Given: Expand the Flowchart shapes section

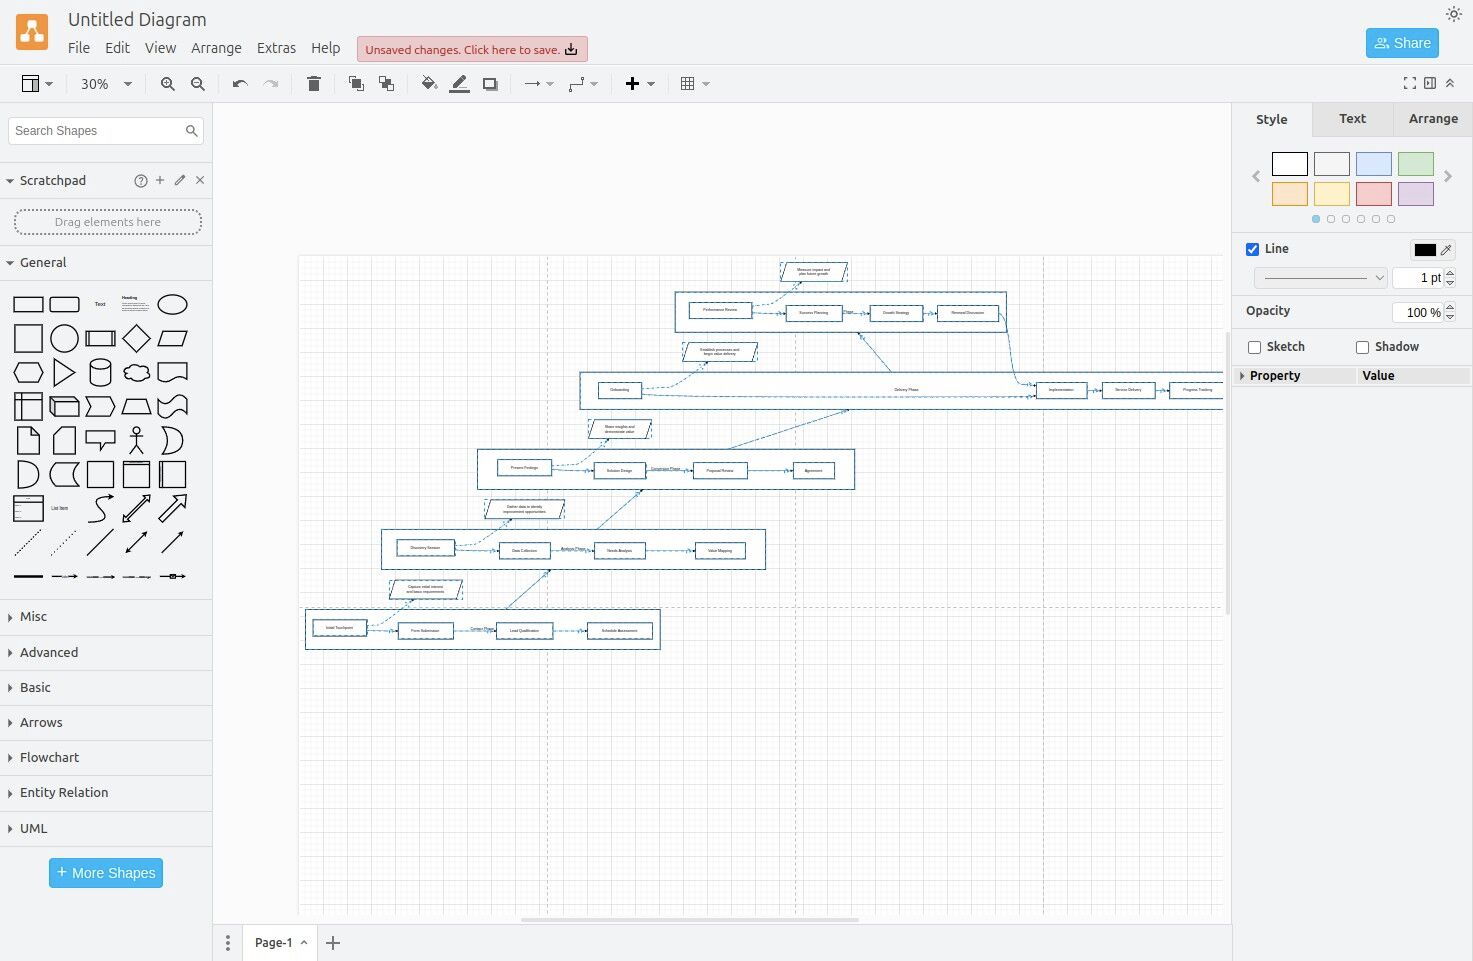Looking at the screenshot, I should 50,757.
